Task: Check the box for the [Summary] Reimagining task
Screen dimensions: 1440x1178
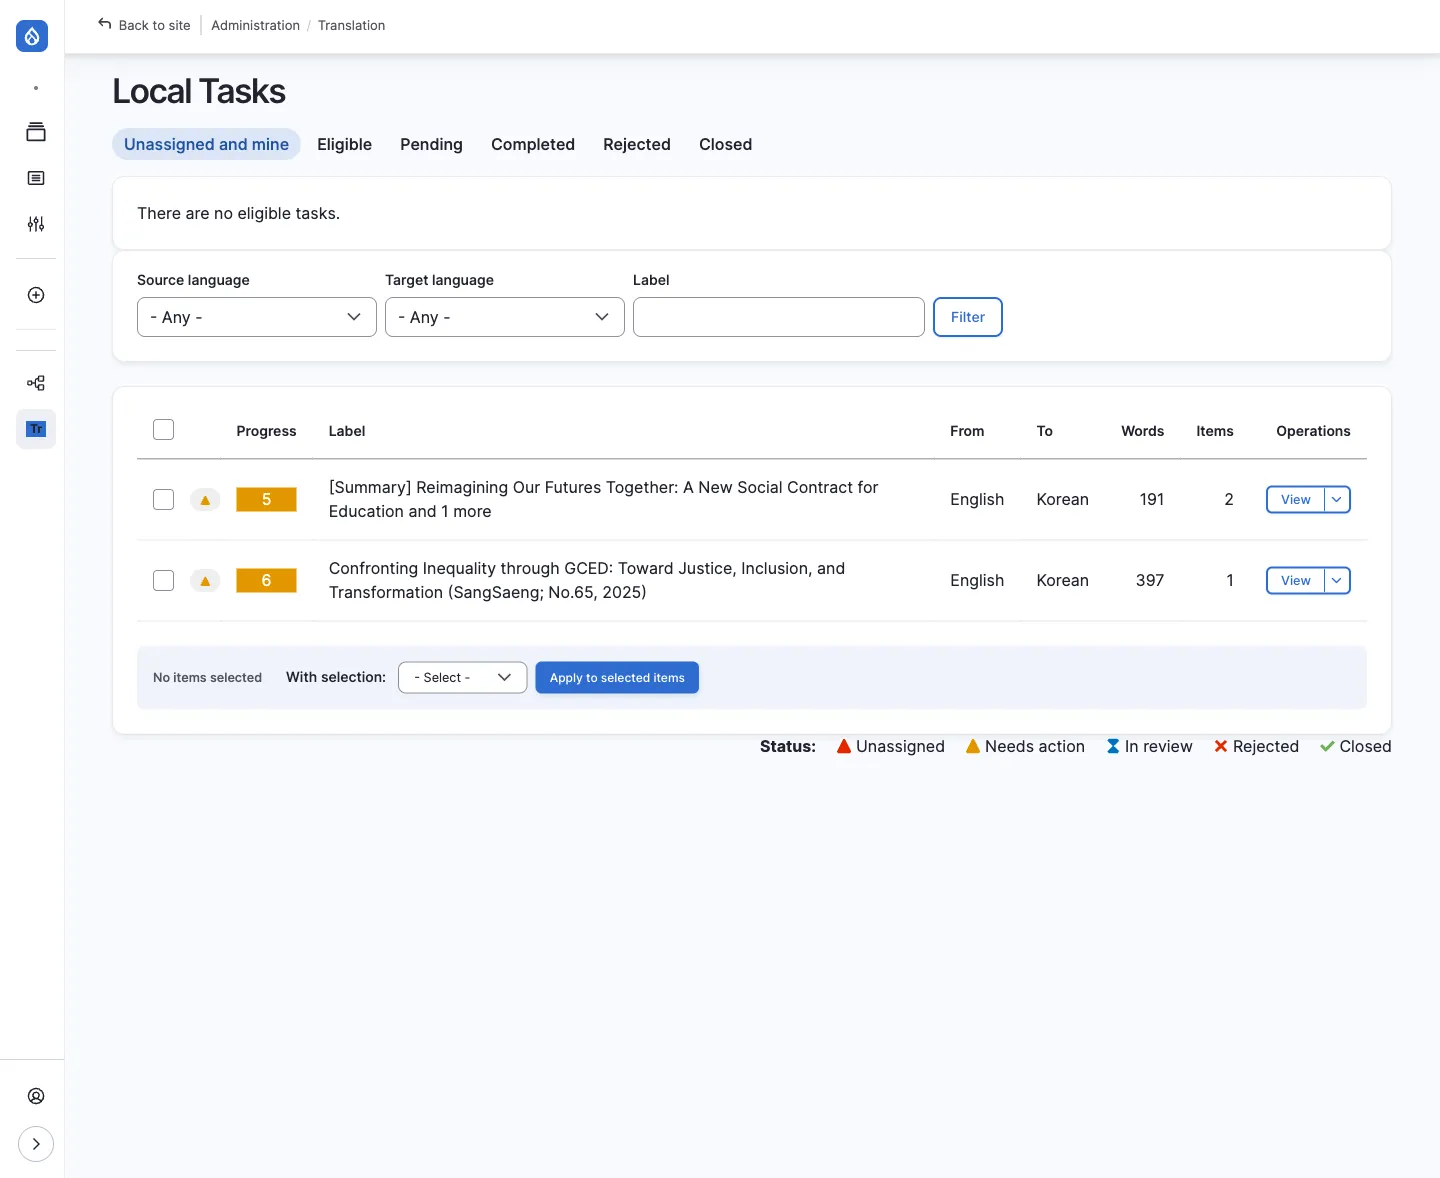Action: click(164, 500)
